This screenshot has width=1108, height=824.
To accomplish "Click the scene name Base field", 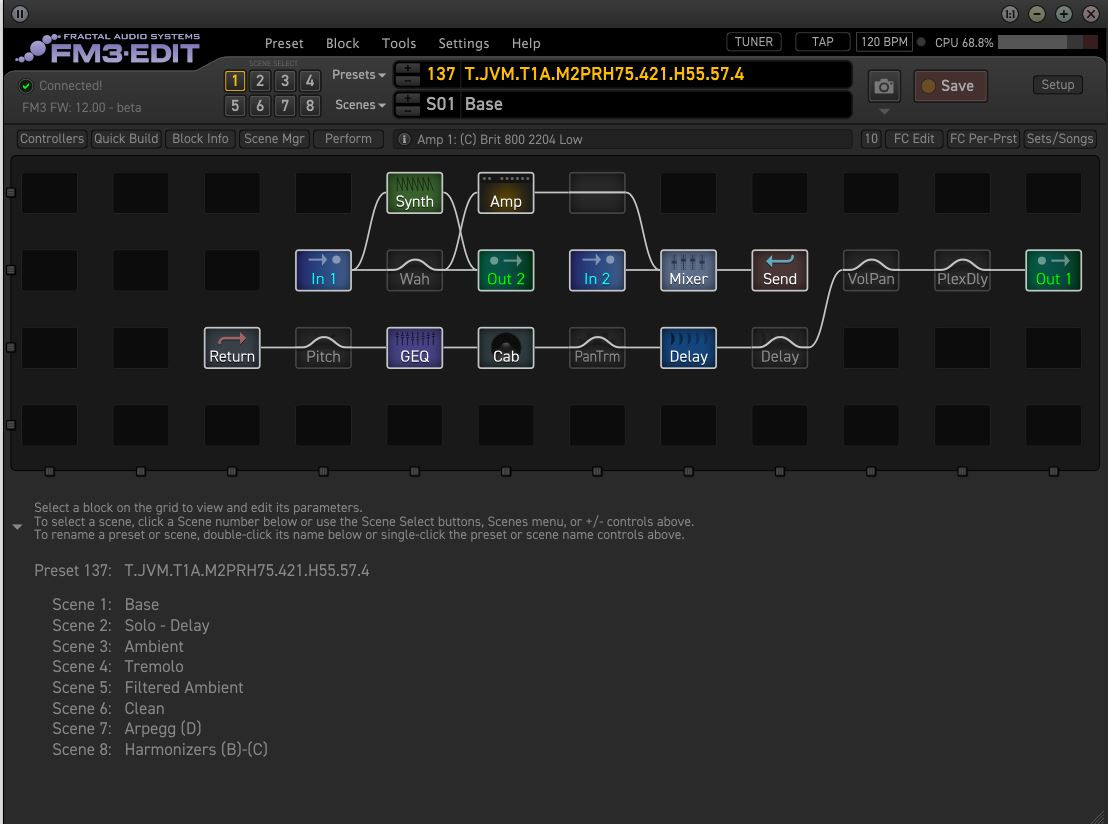I will click(x=656, y=105).
